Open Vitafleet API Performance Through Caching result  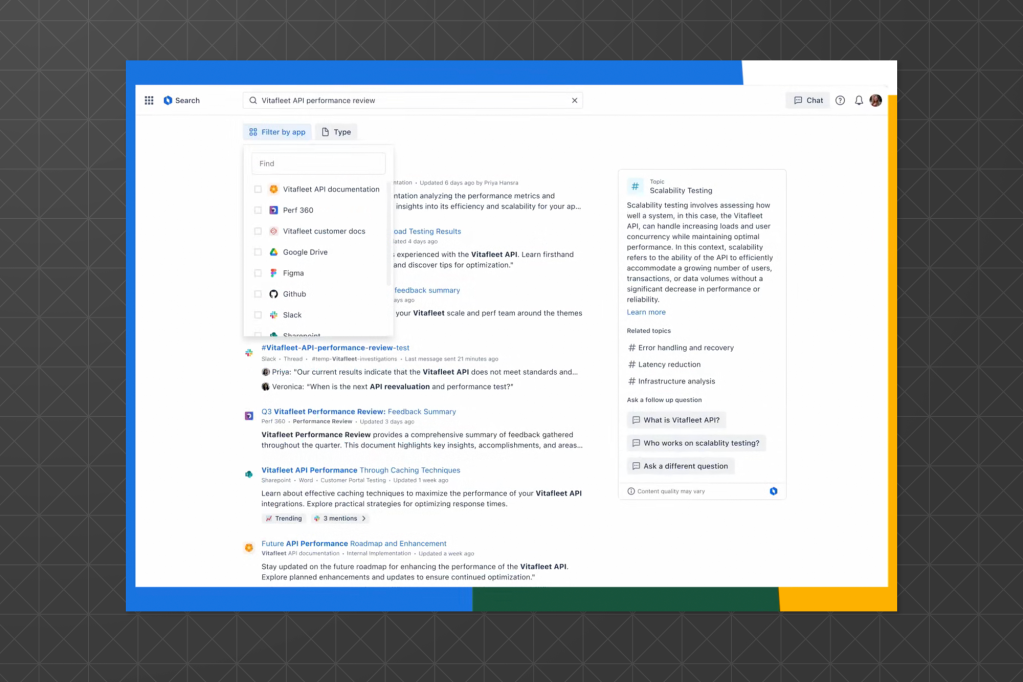click(361, 470)
